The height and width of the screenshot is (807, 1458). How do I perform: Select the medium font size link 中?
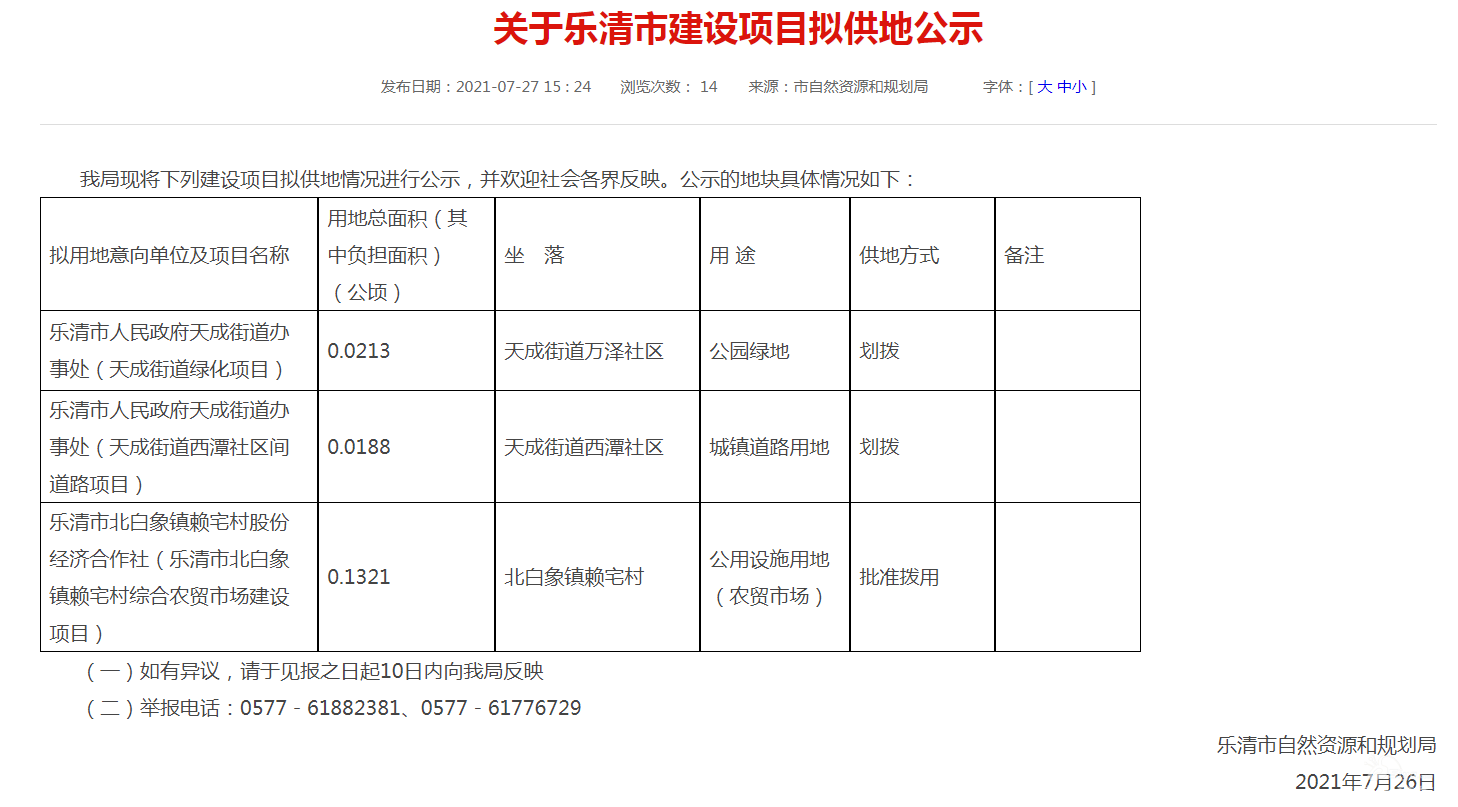click(x=1064, y=87)
